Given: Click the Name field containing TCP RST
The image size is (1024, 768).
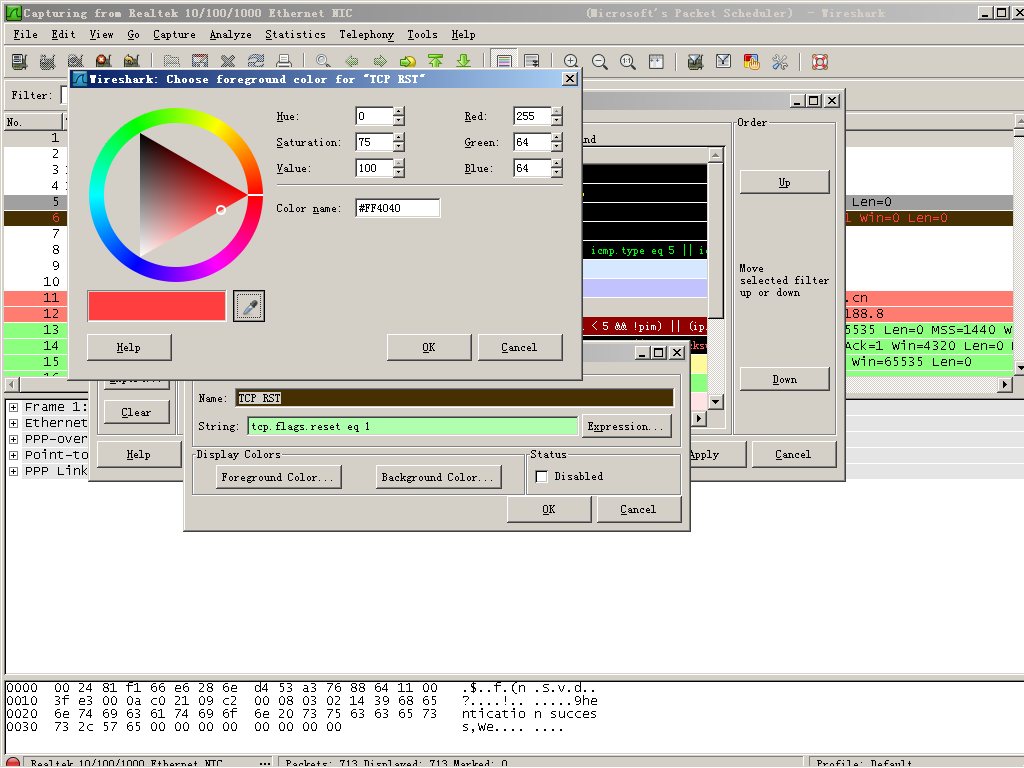Looking at the screenshot, I should 455,398.
